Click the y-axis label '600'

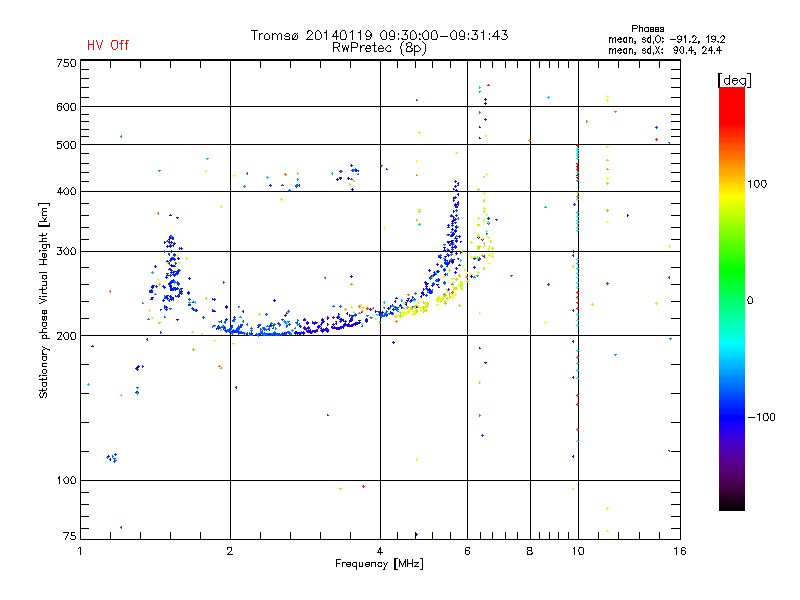(66, 107)
